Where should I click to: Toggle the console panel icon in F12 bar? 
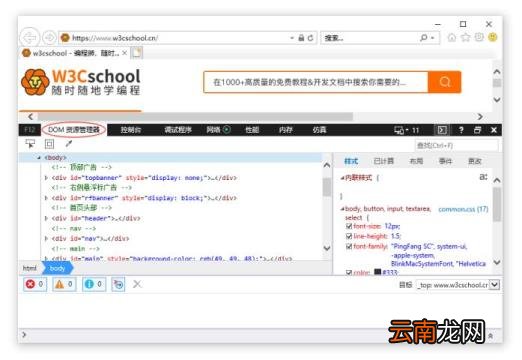(x=442, y=130)
